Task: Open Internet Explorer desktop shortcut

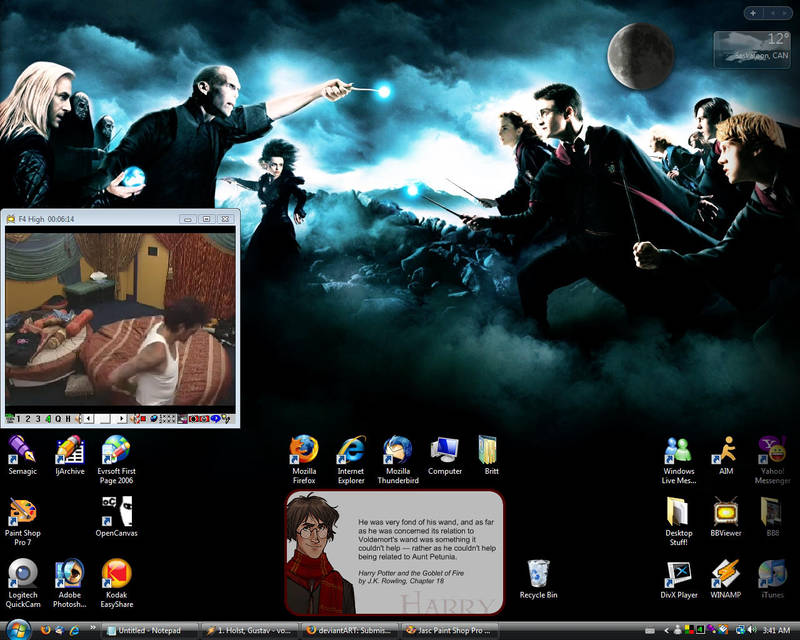Action: point(351,459)
